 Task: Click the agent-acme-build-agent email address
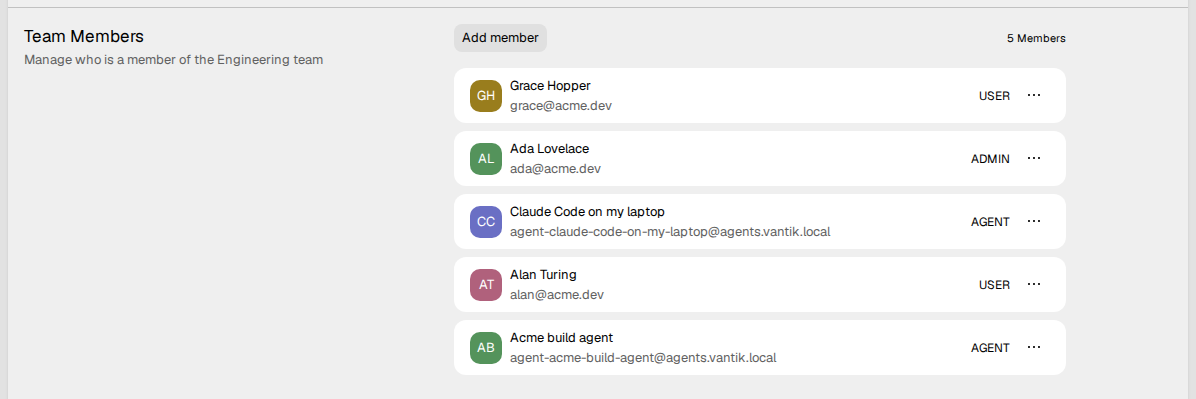pyautogui.click(x=643, y=357)
